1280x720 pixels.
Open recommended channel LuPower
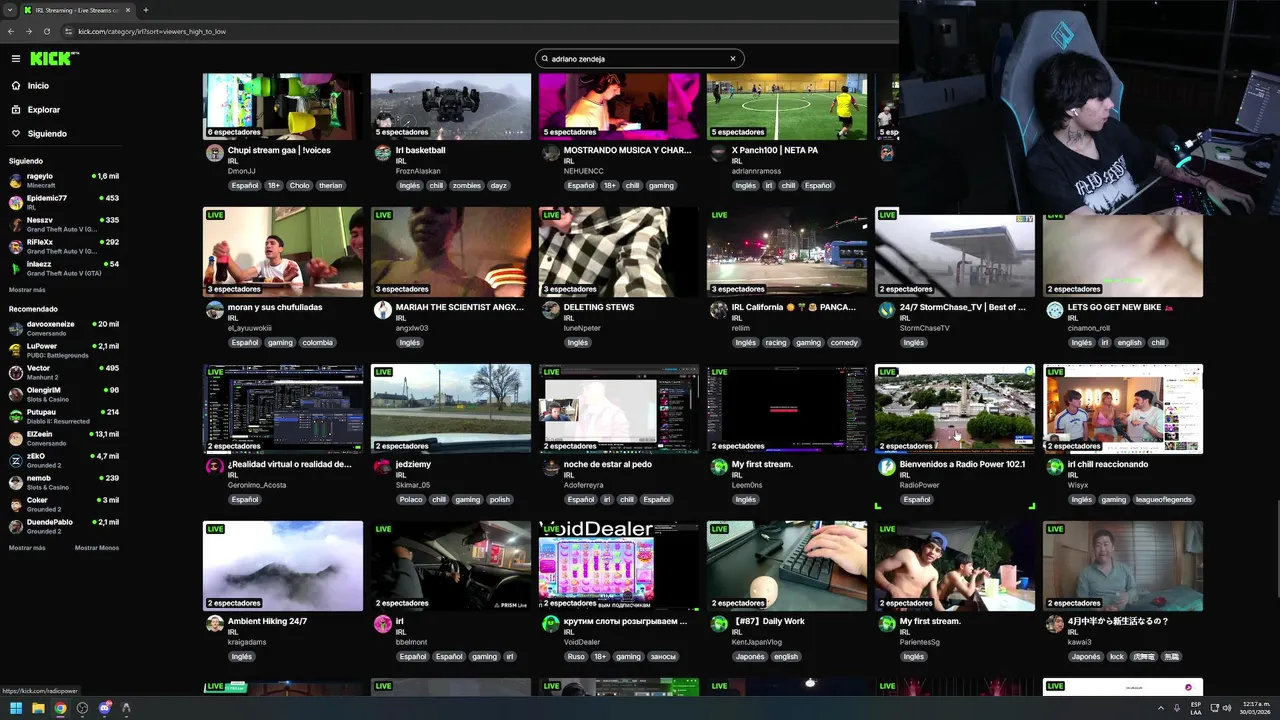coord(64,350)
